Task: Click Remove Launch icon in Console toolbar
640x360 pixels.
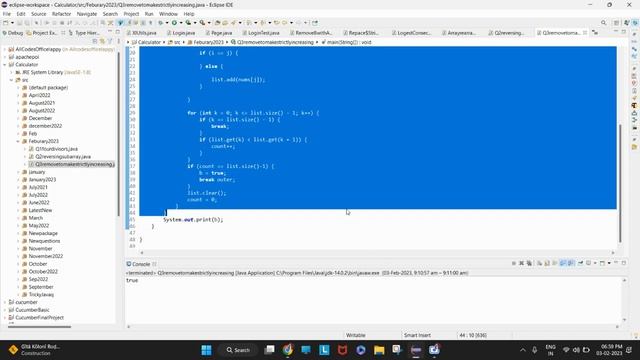Action: point(522,263)
